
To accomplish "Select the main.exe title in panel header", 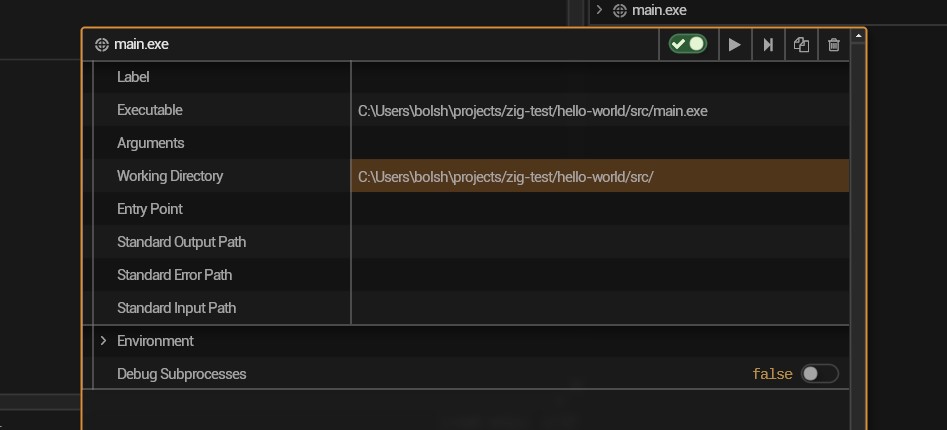I will 143,45.
